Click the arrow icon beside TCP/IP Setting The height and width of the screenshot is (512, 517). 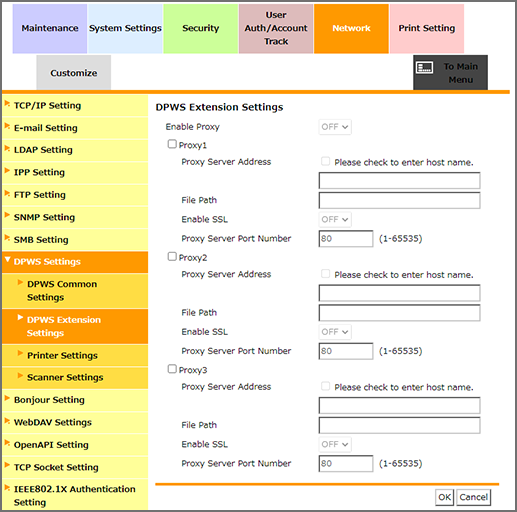coord(7,104)
